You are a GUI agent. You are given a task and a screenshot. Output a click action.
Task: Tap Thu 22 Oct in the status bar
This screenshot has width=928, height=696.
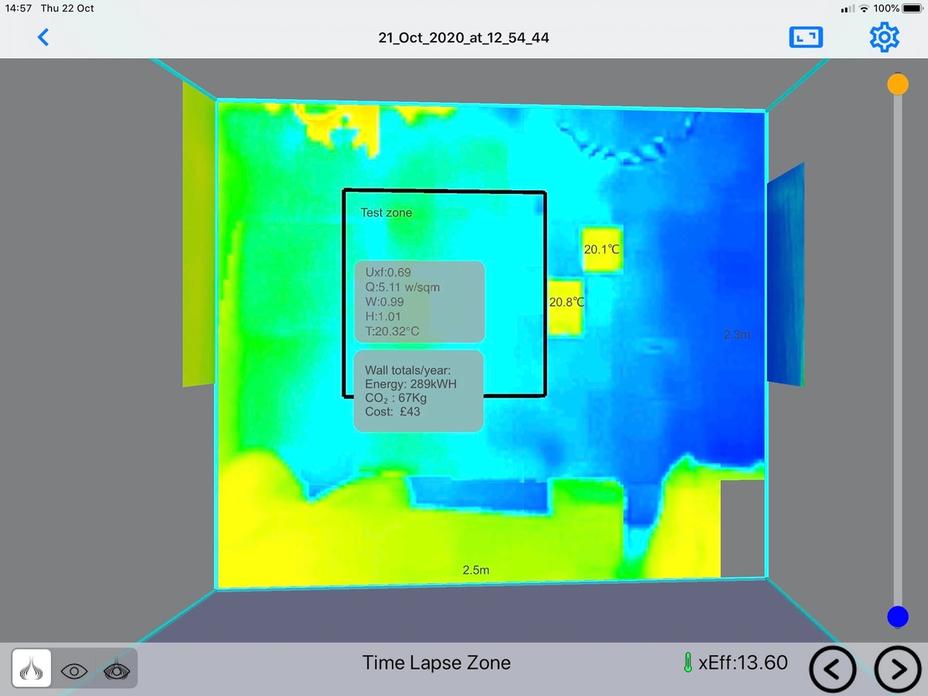coord(67,8)
